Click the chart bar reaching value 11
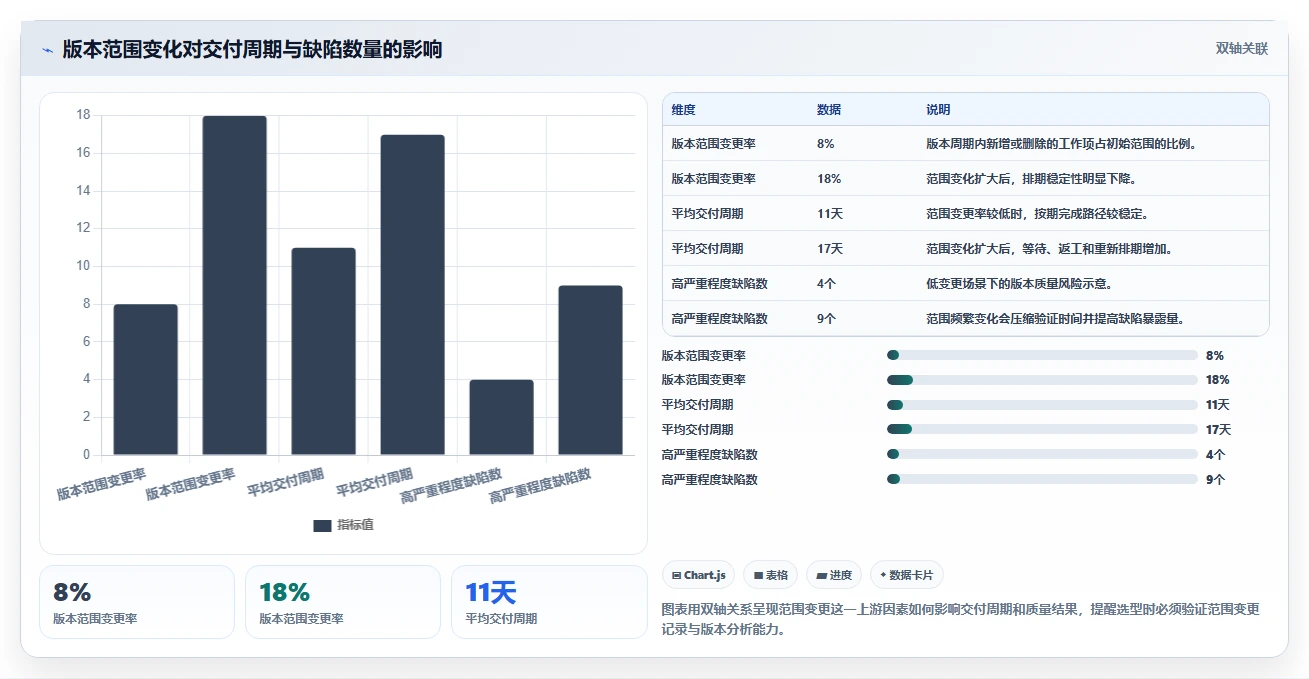Screen dimensions: 1309x679 tap(323, 351)
